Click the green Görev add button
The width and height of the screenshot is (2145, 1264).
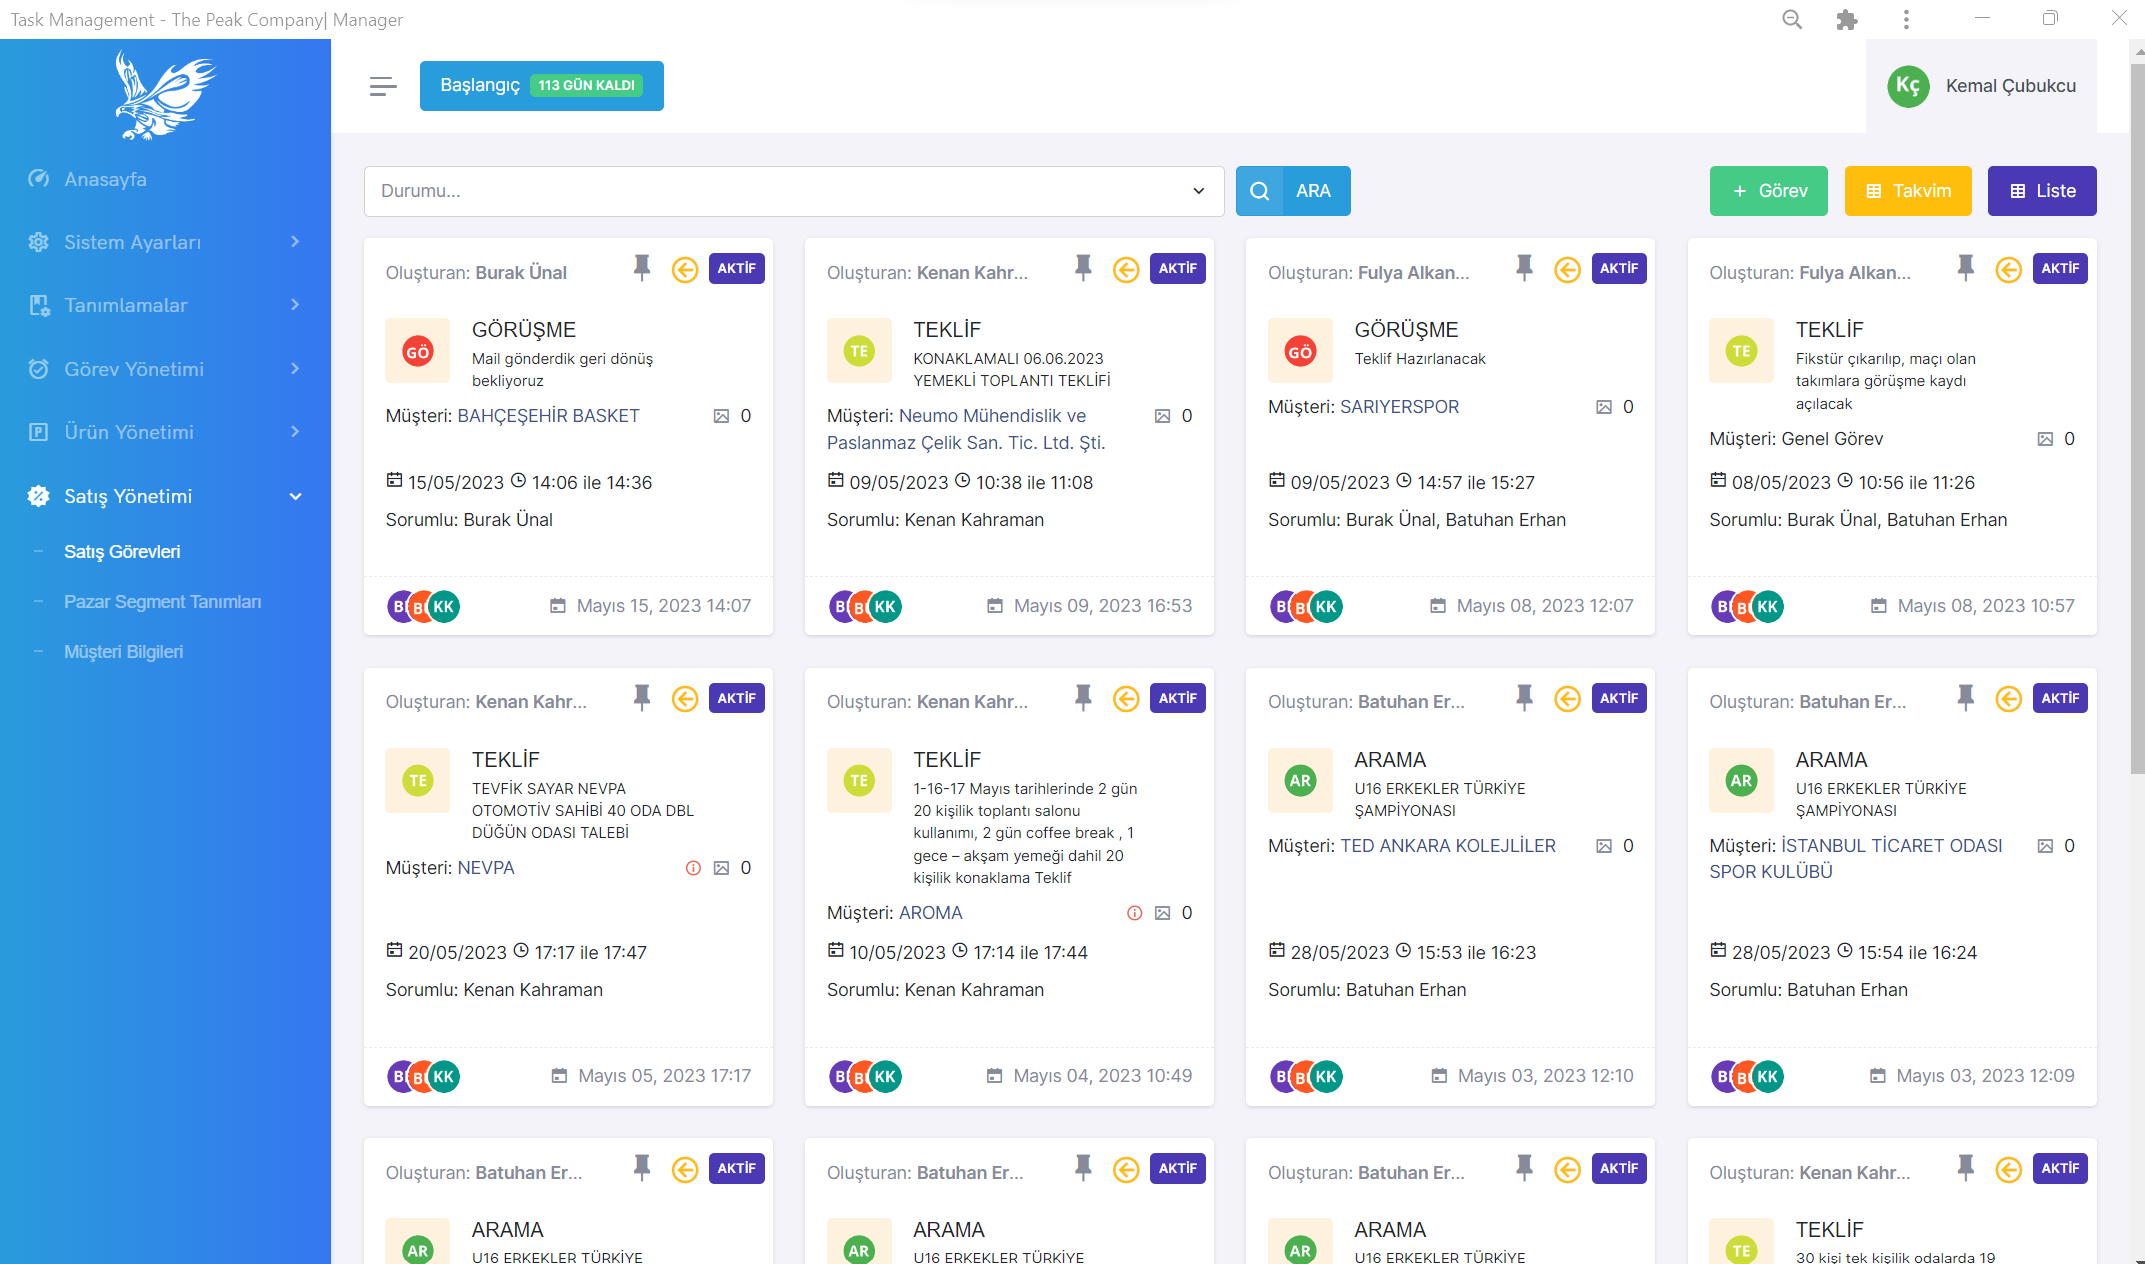(1768, 191)
